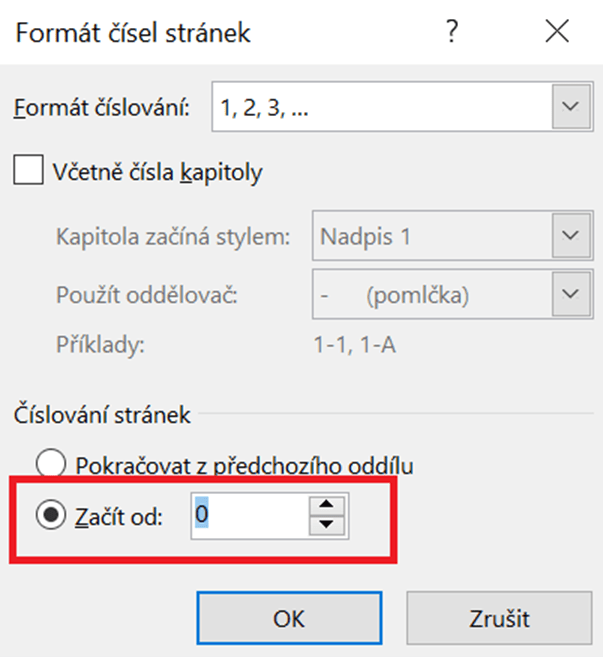Click into the Začít od number field

250,515
